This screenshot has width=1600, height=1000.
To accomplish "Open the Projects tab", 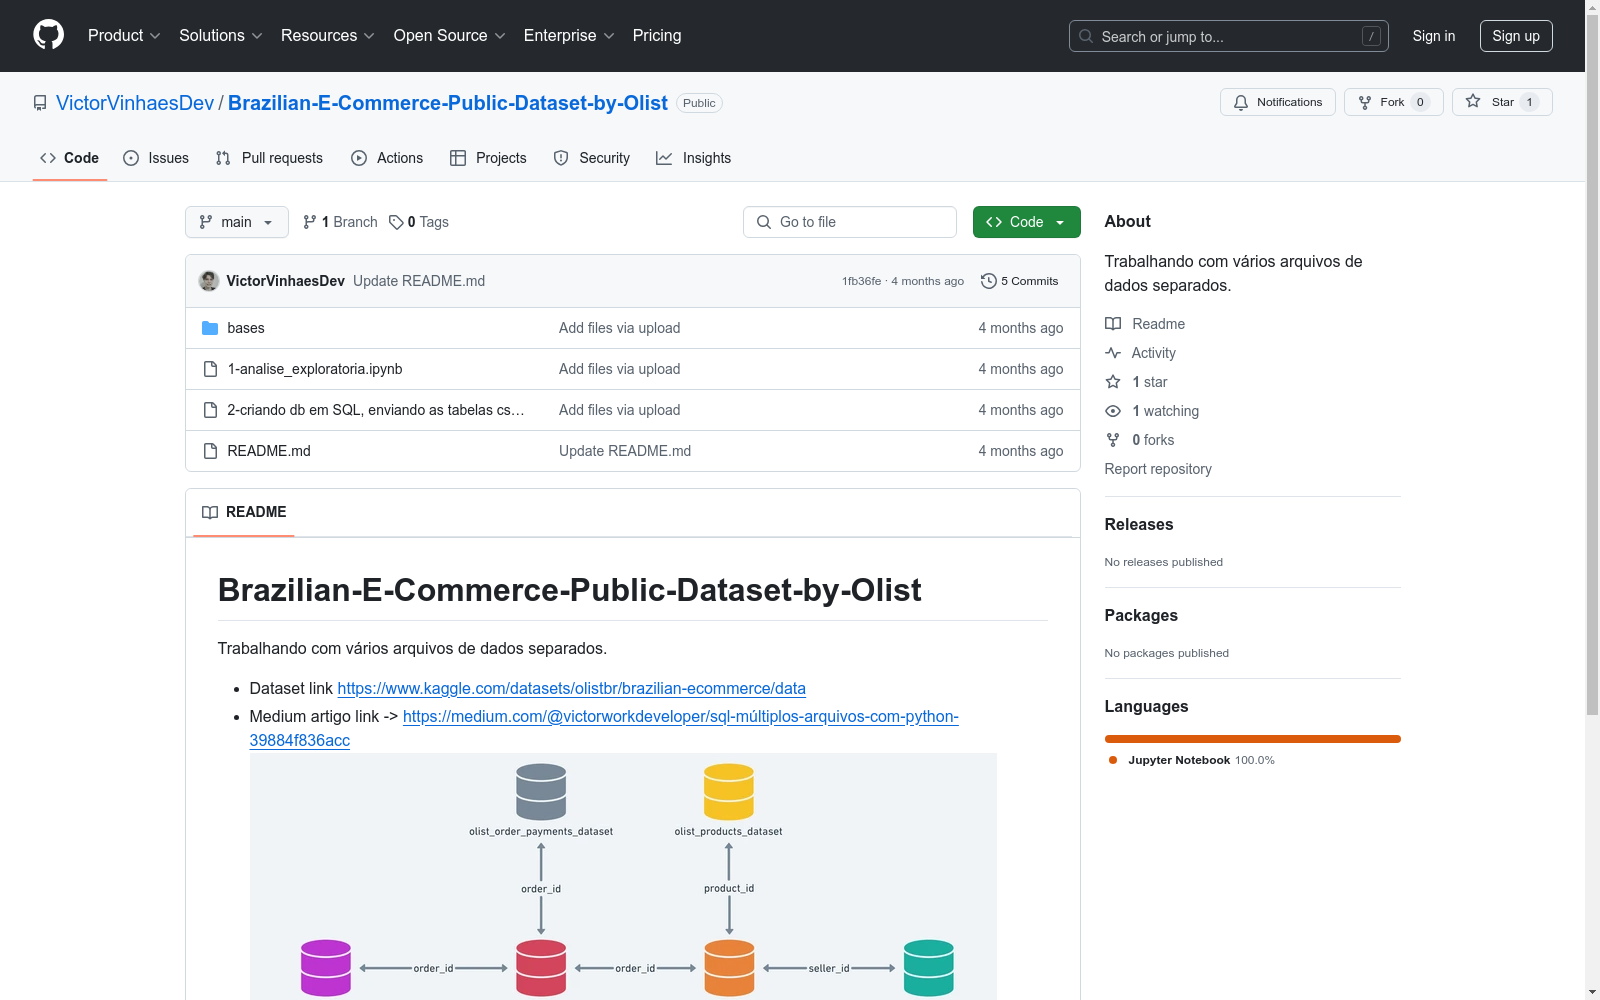I will (x=488, y=158).
